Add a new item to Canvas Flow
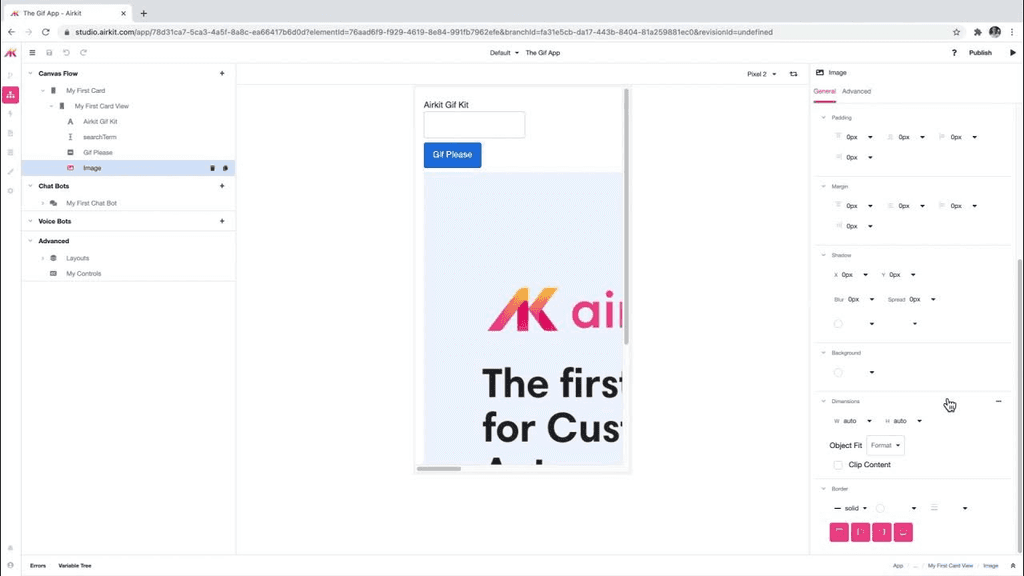This screenshot has width=1024, height=576. point(222,74)
